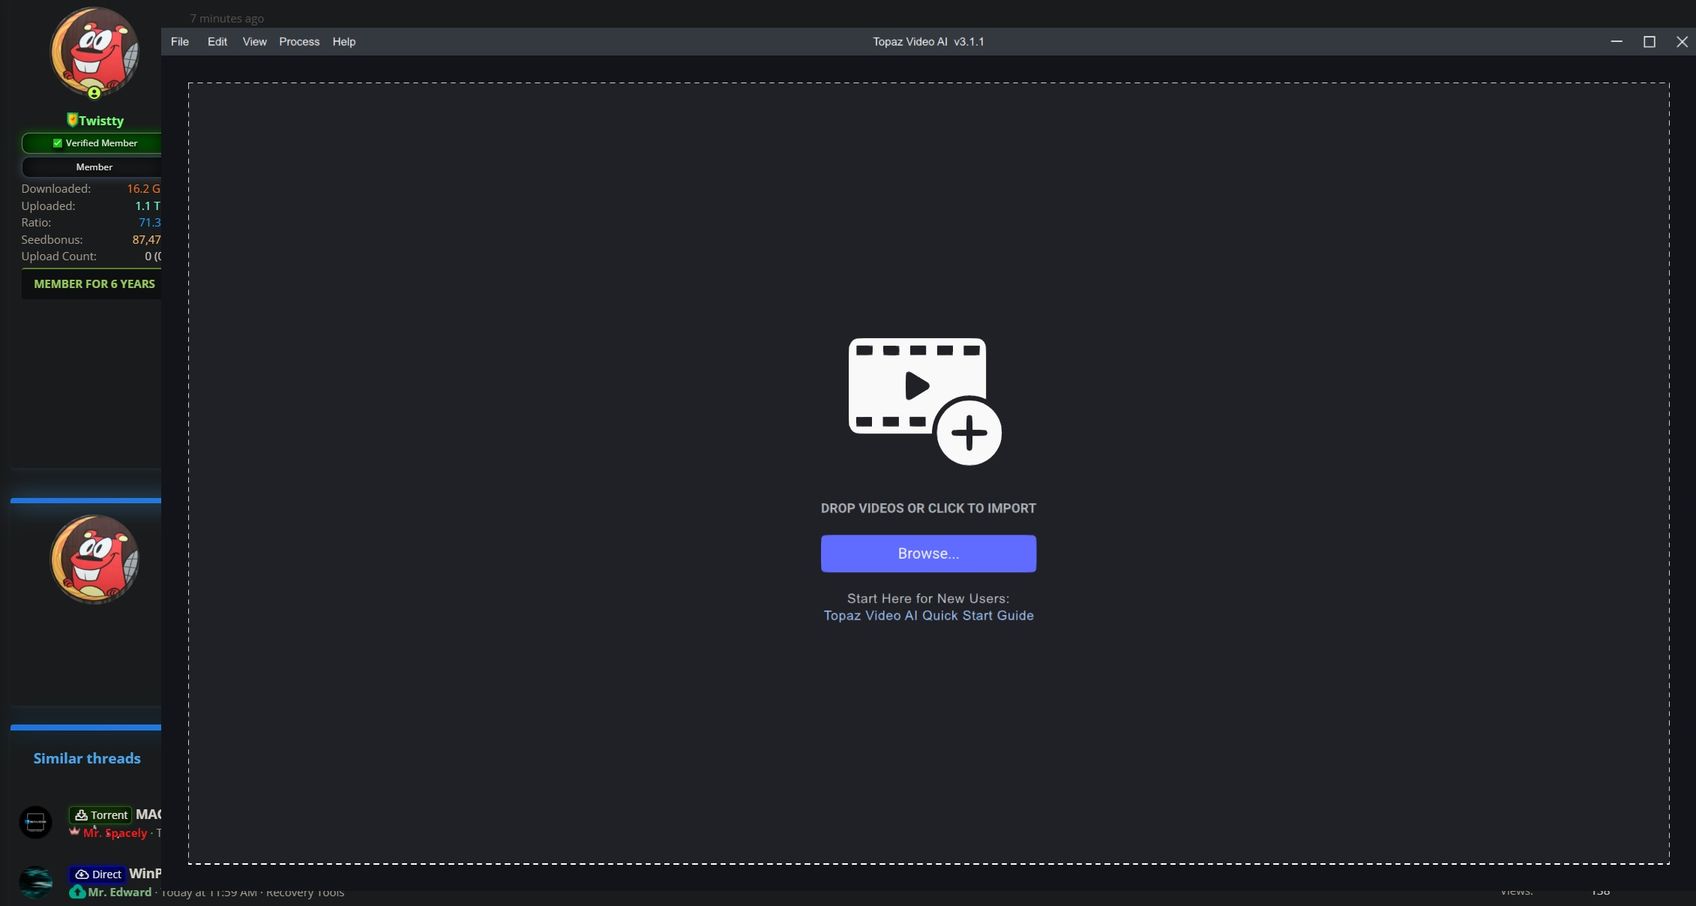Click the green icon beside Mr. Edward
The width and height of the screenshot is (1696, 906).
tap(77, 891)
